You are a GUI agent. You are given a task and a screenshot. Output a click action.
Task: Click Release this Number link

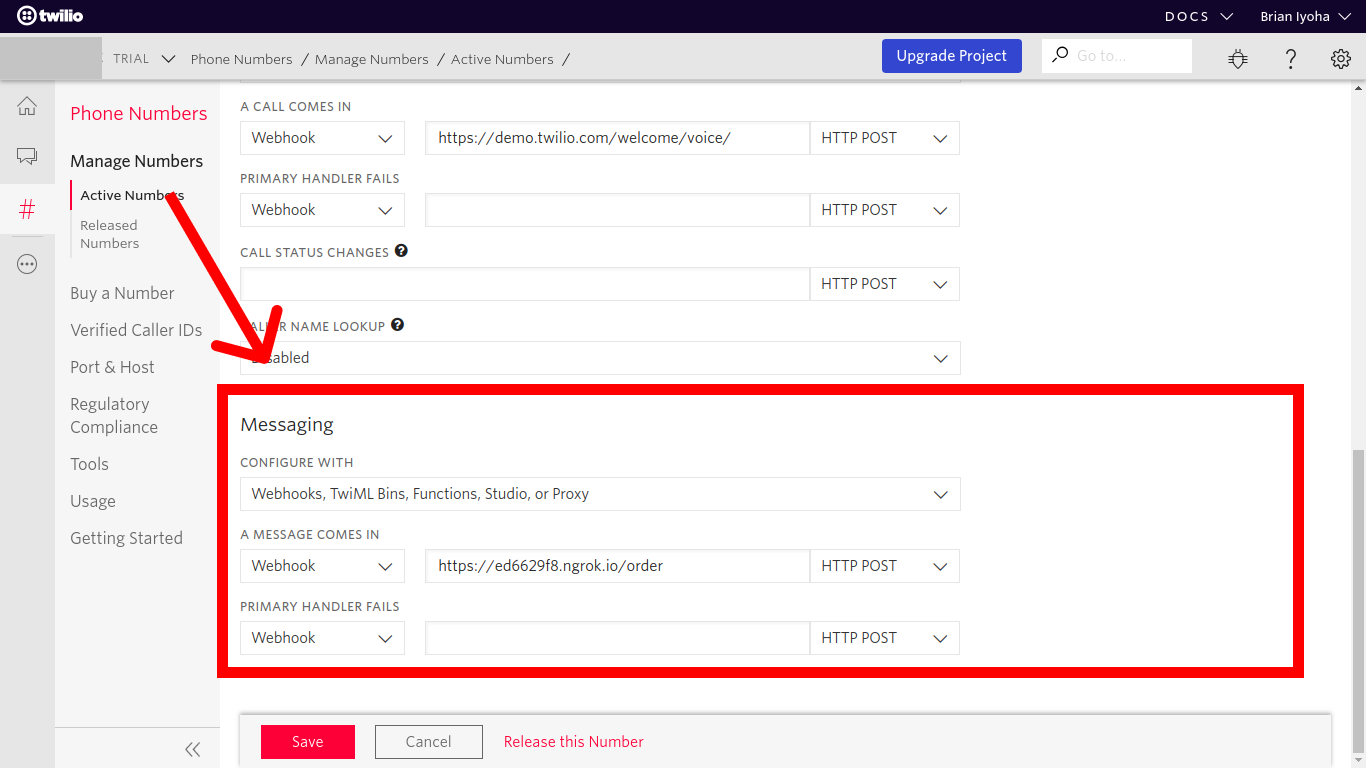click(574, 742)
